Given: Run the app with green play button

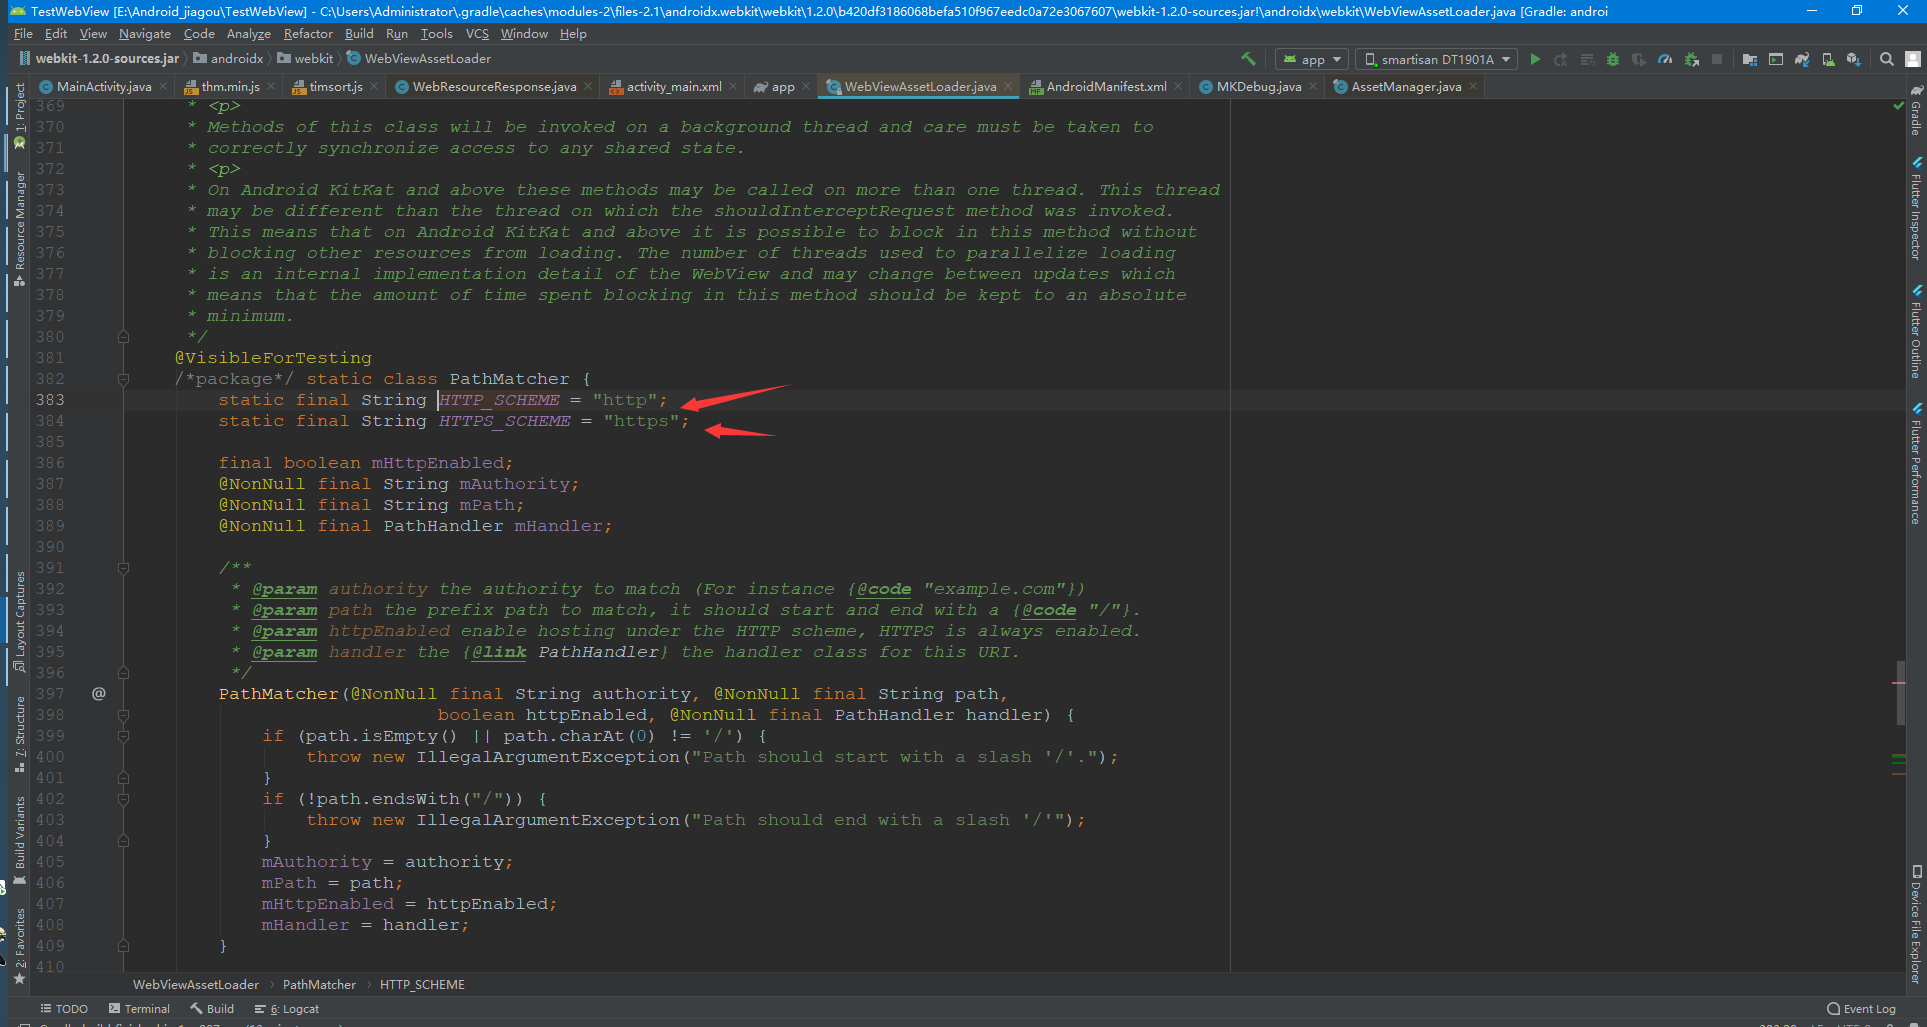Looking at the screenshot, I should 1535,59.
